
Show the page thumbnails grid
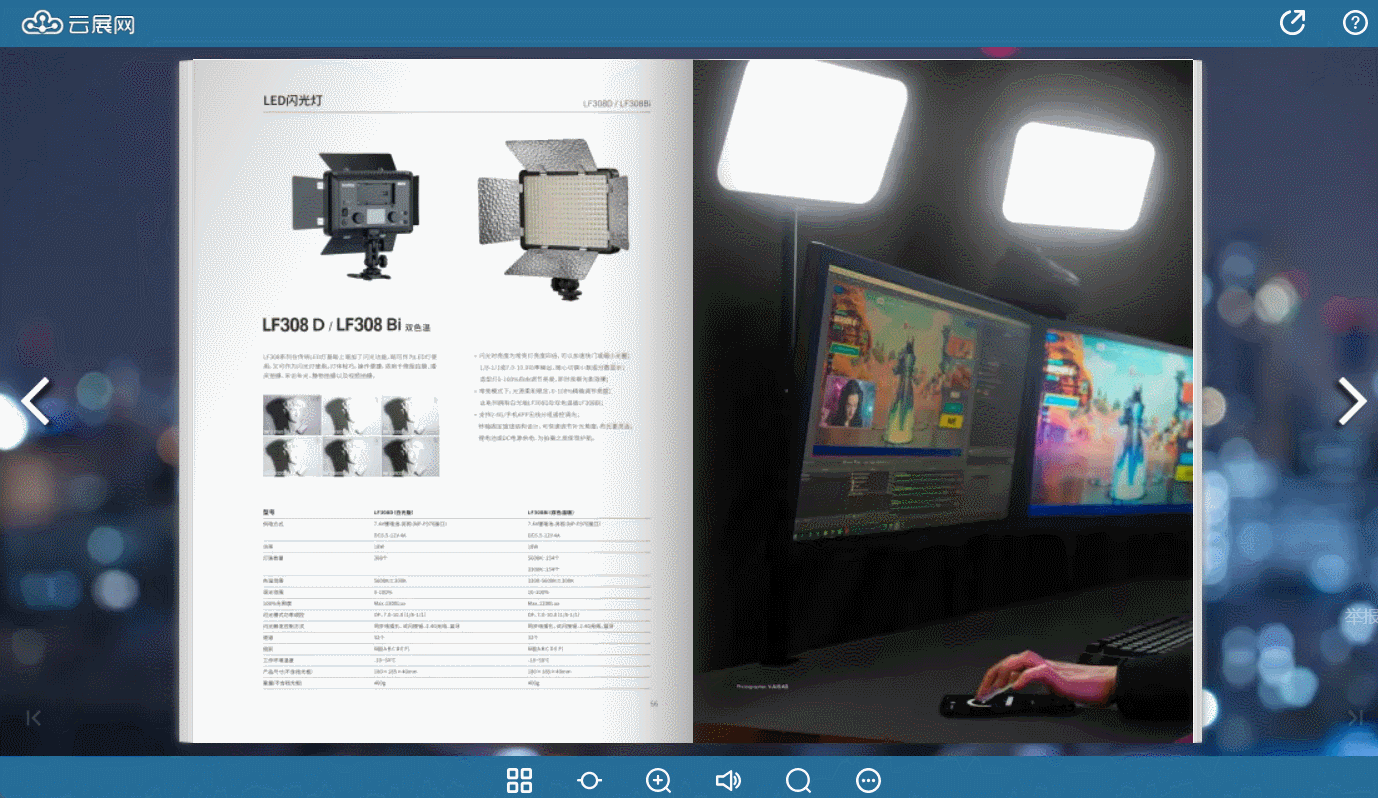pos(519,780)
